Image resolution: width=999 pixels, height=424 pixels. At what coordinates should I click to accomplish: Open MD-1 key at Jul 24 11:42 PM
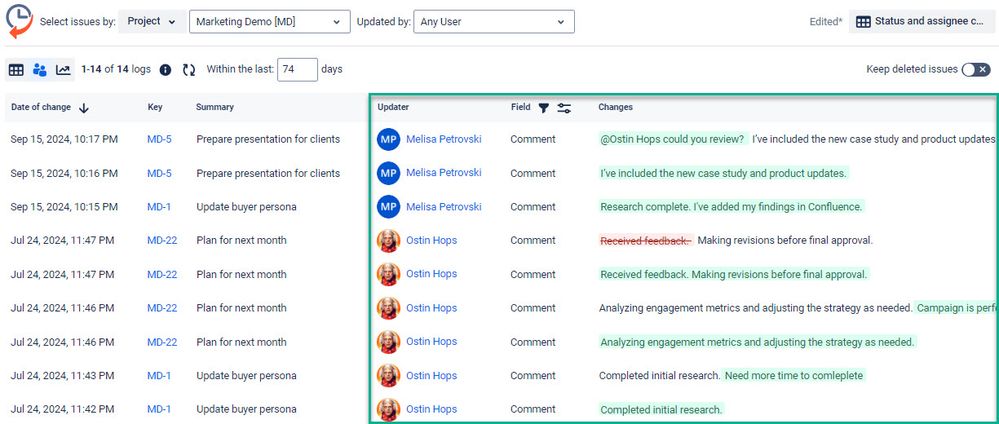point(159,409)
